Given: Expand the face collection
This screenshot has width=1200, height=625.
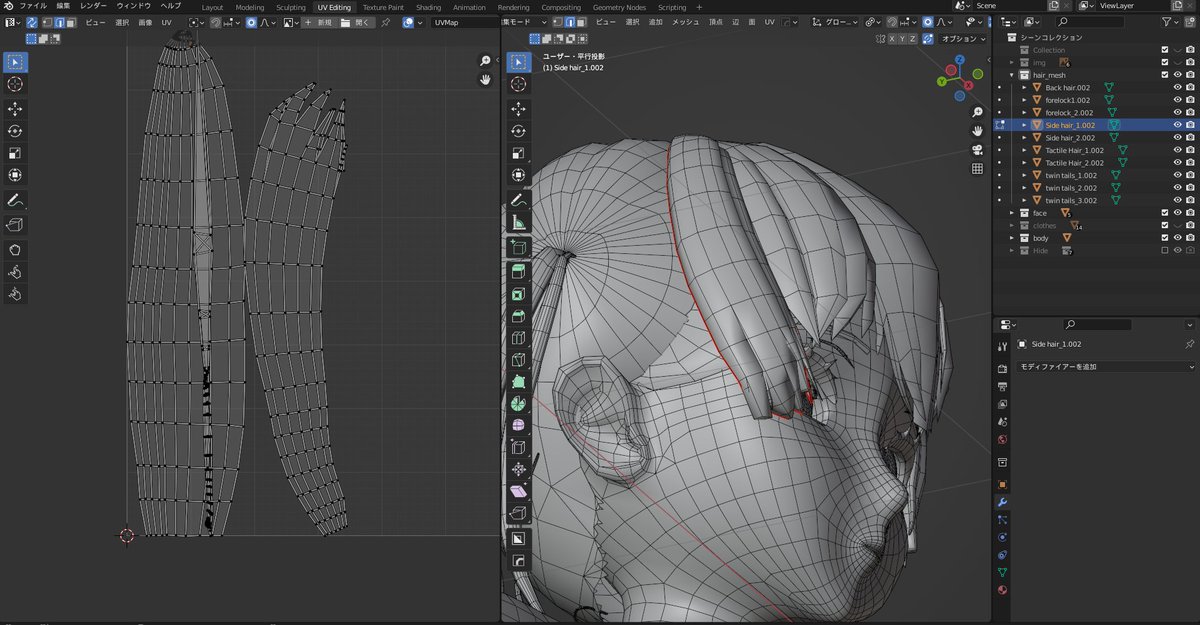Looking at the screenshot, I should pyautogui.click(x=1012, y=213).
